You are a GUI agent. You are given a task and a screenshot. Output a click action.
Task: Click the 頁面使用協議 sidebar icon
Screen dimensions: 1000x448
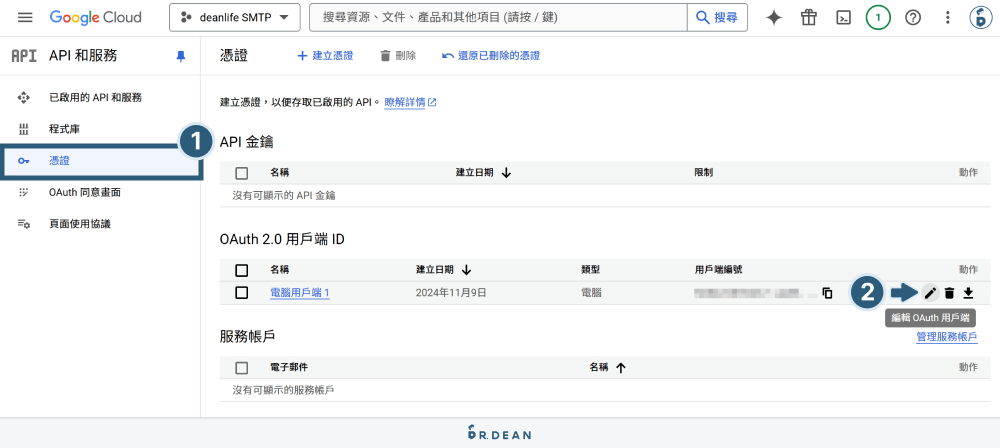(24, 224)
